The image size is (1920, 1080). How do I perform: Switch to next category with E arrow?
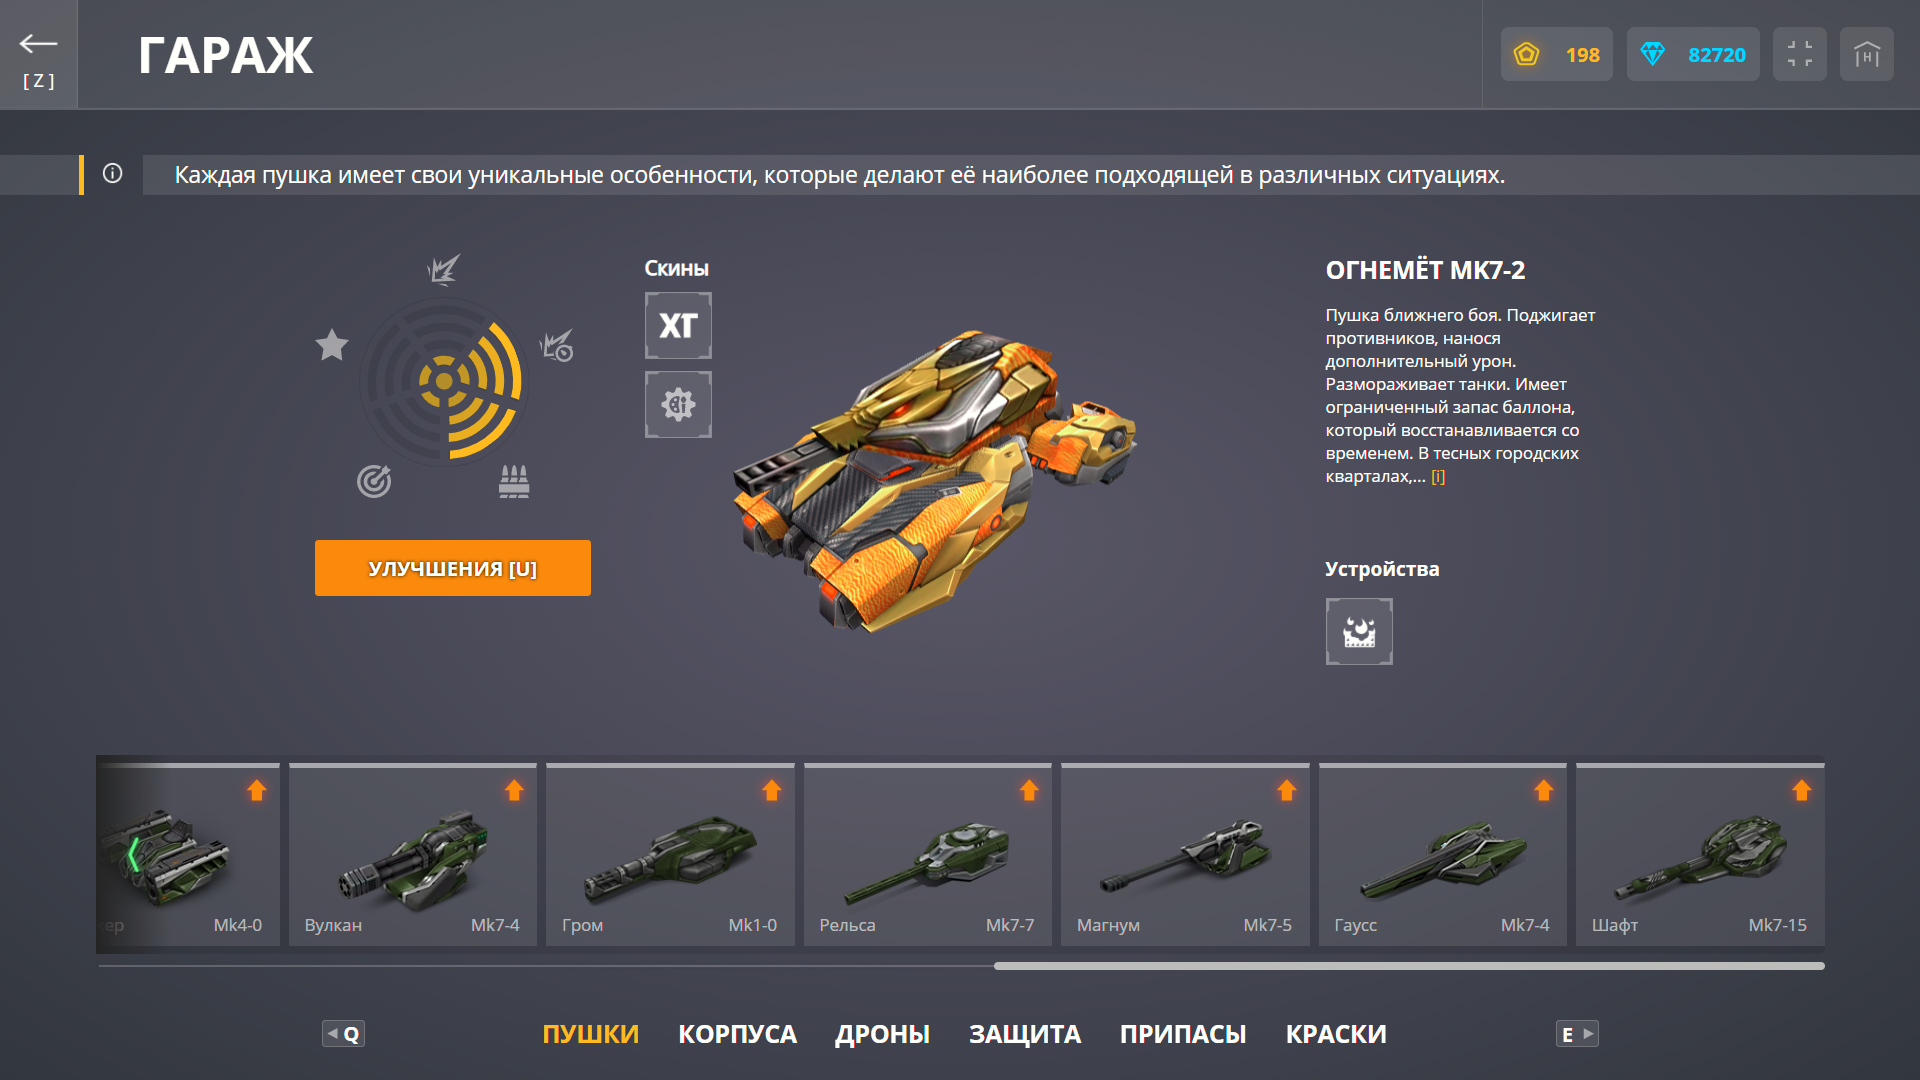(x=1577, y=1034)
